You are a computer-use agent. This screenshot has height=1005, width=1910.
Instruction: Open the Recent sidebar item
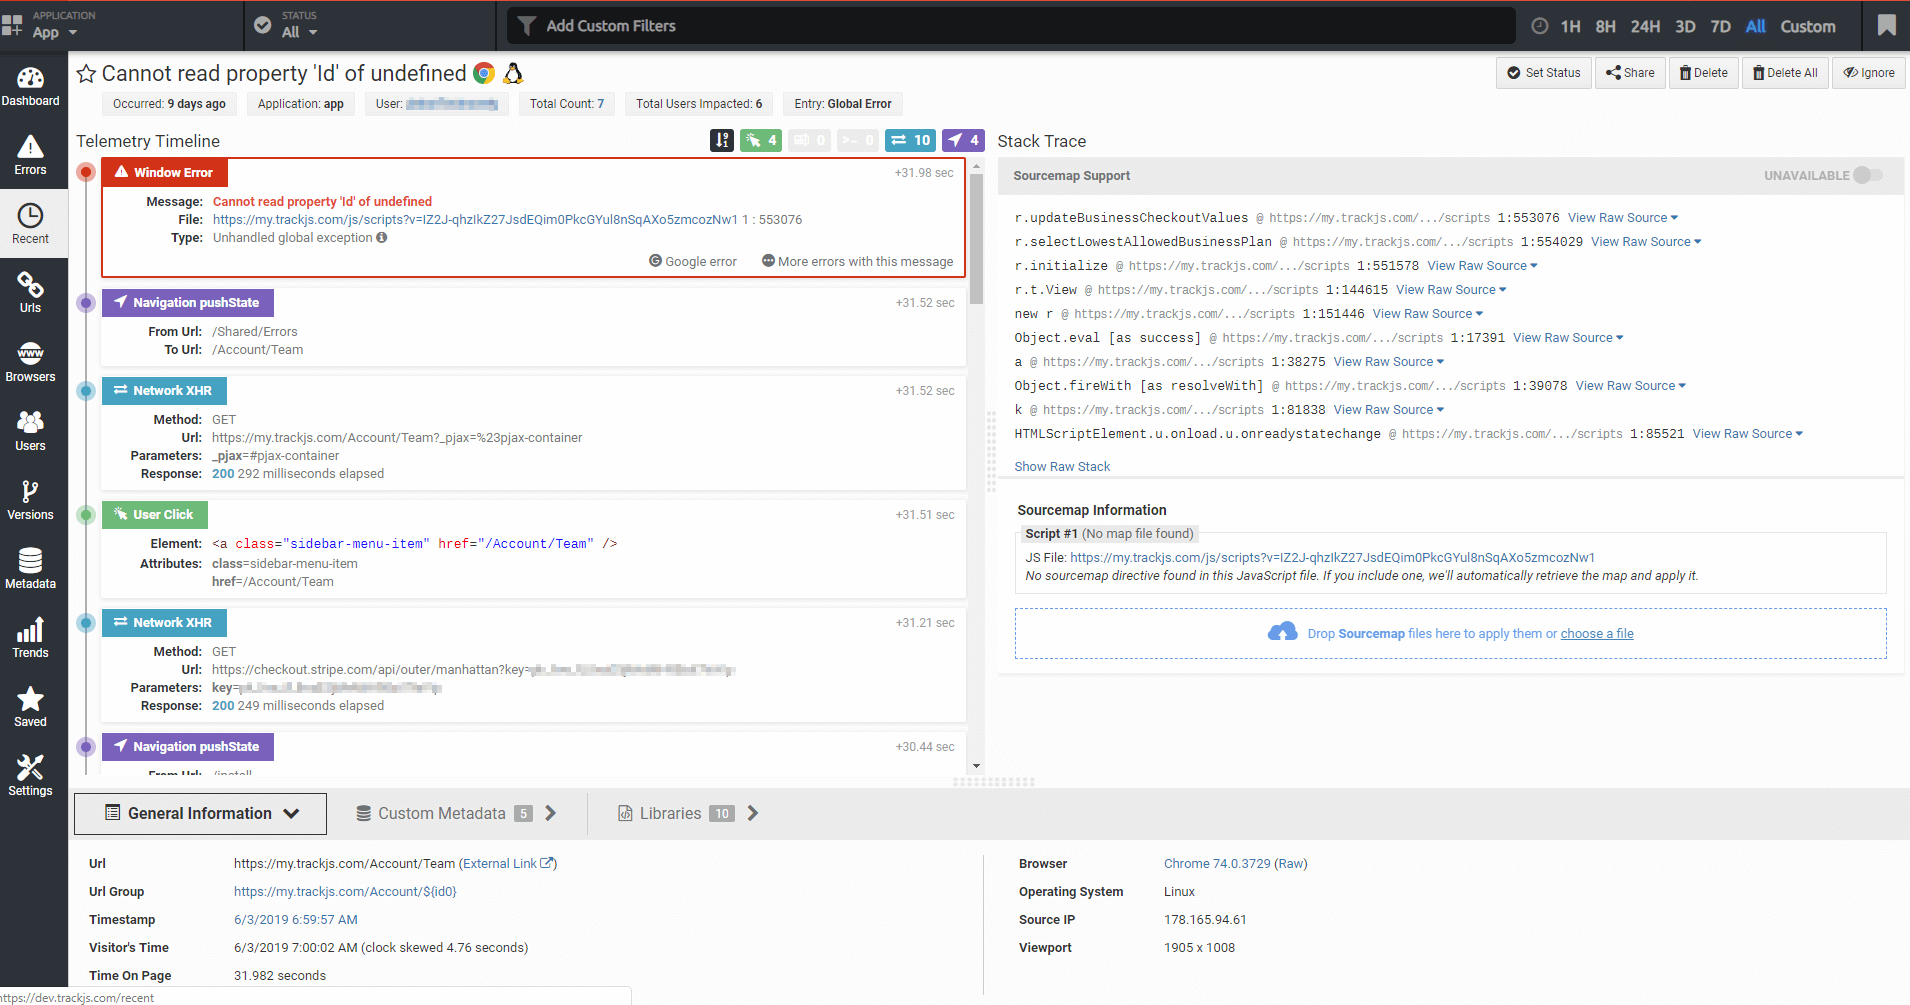(x=30, y=224)
